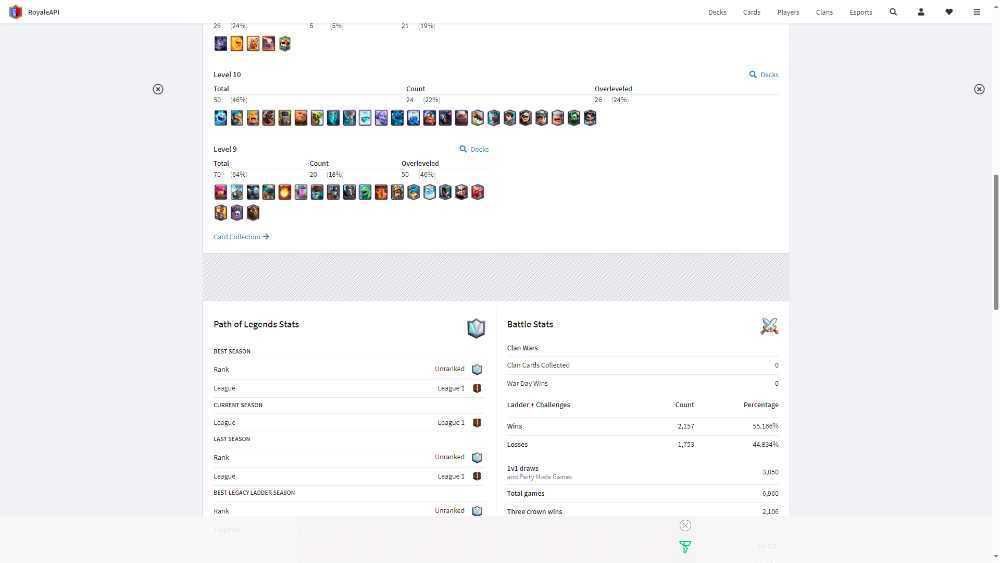Open the Decks menu

click(717, 12)
